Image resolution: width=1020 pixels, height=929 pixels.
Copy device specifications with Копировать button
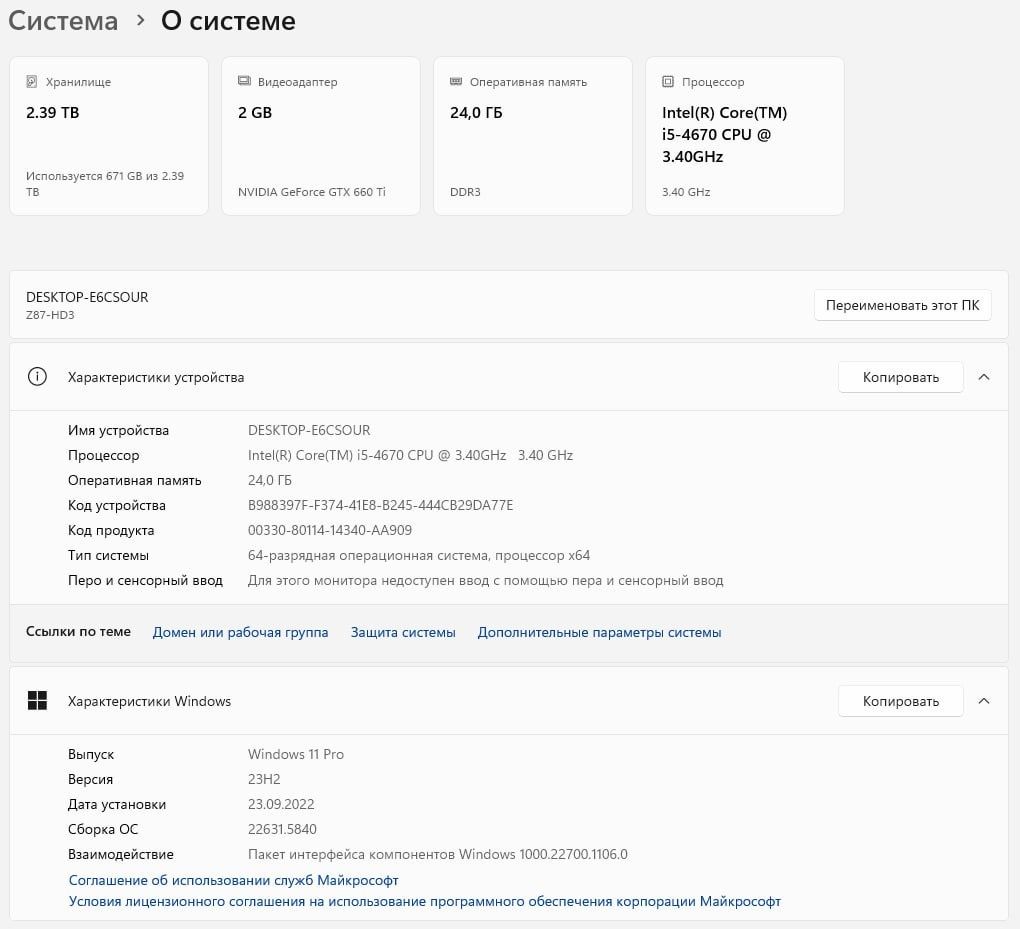click(x=900, y=377)
